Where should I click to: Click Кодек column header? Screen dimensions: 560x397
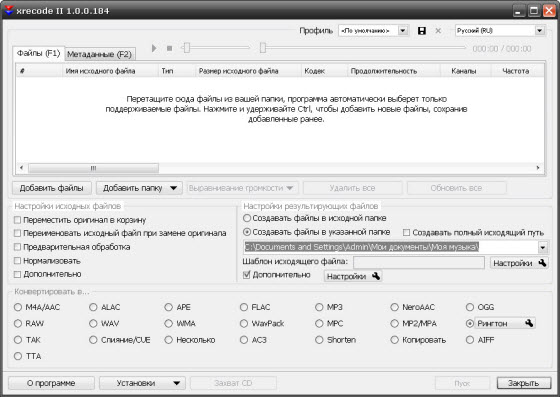tap(324, 71)
